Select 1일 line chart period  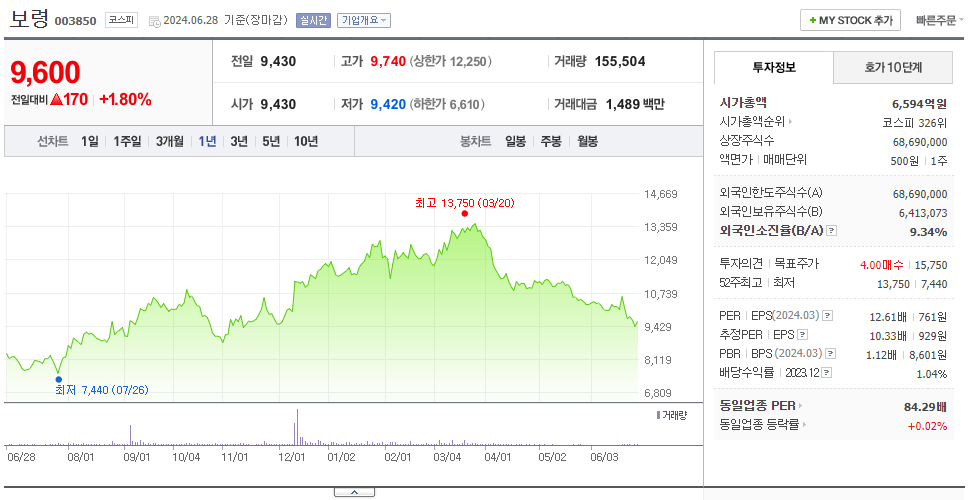tap(90, 141)
